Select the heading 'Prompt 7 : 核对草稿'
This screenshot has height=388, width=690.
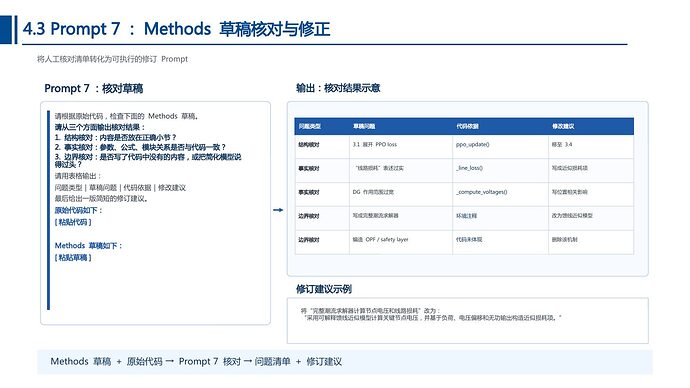94,88
